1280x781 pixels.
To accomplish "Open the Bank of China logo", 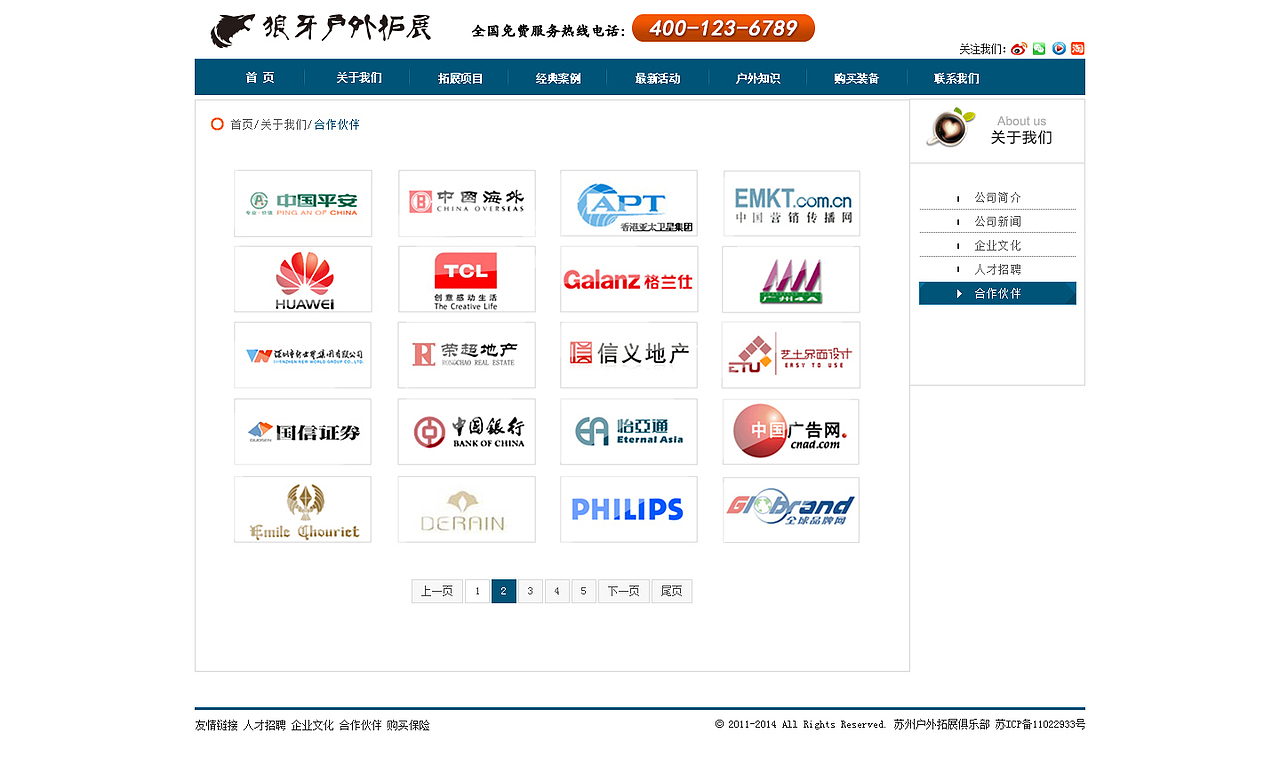I will pos(467,432).
